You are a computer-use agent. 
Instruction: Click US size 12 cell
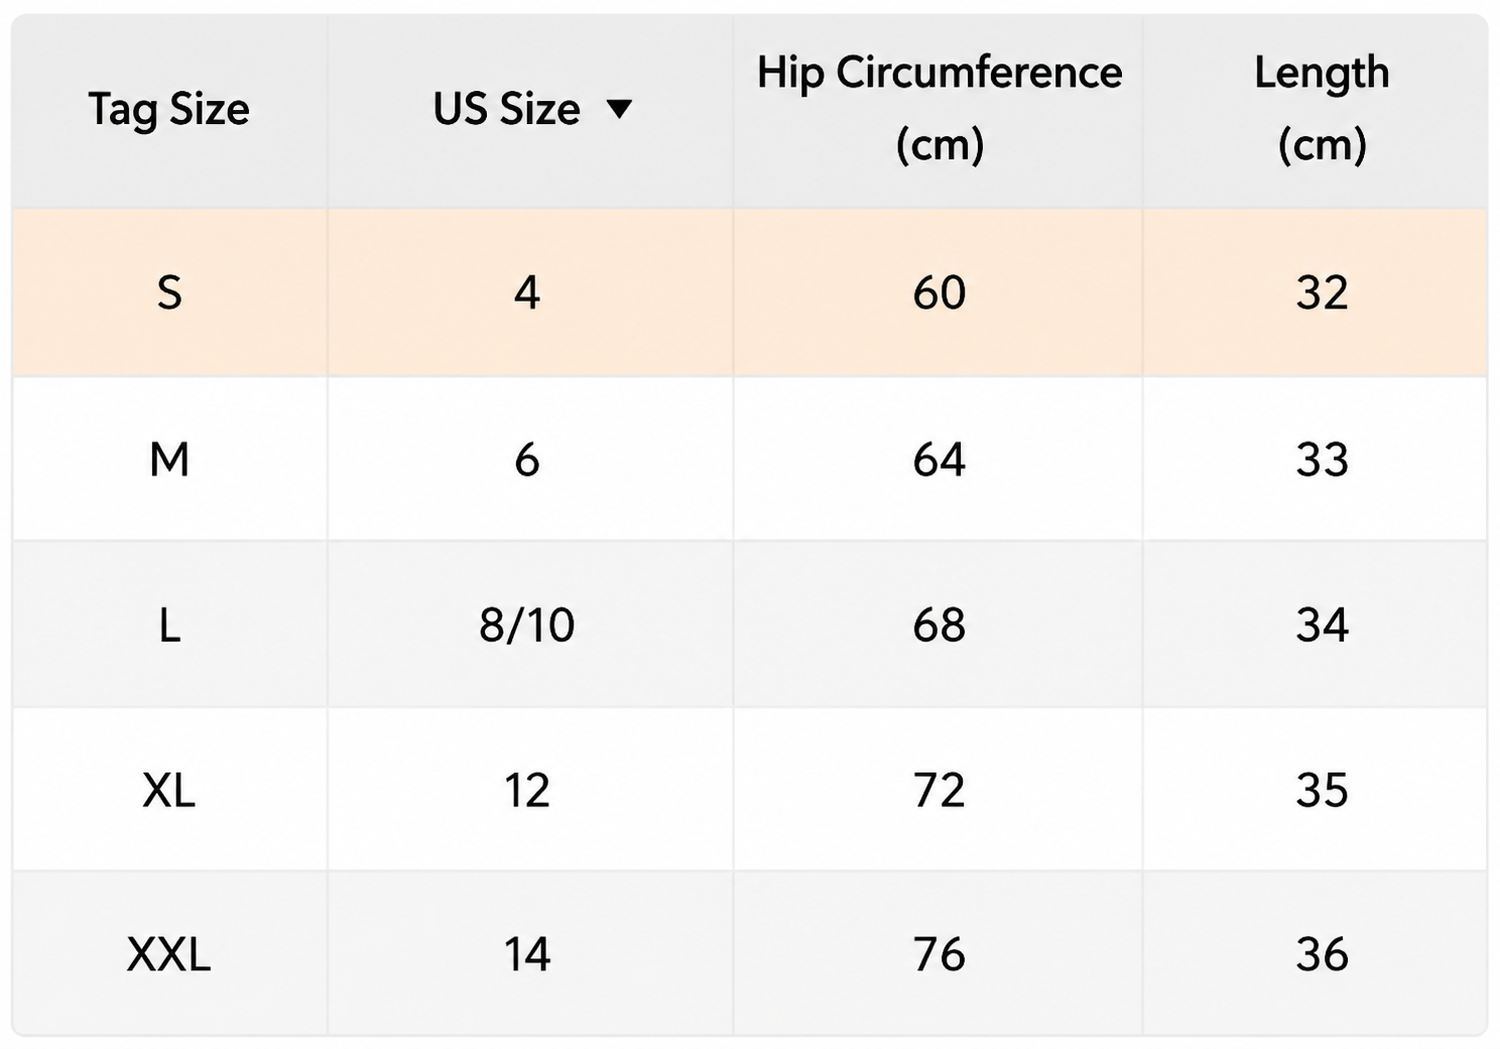pyautogui.click(x=527, y=790)
